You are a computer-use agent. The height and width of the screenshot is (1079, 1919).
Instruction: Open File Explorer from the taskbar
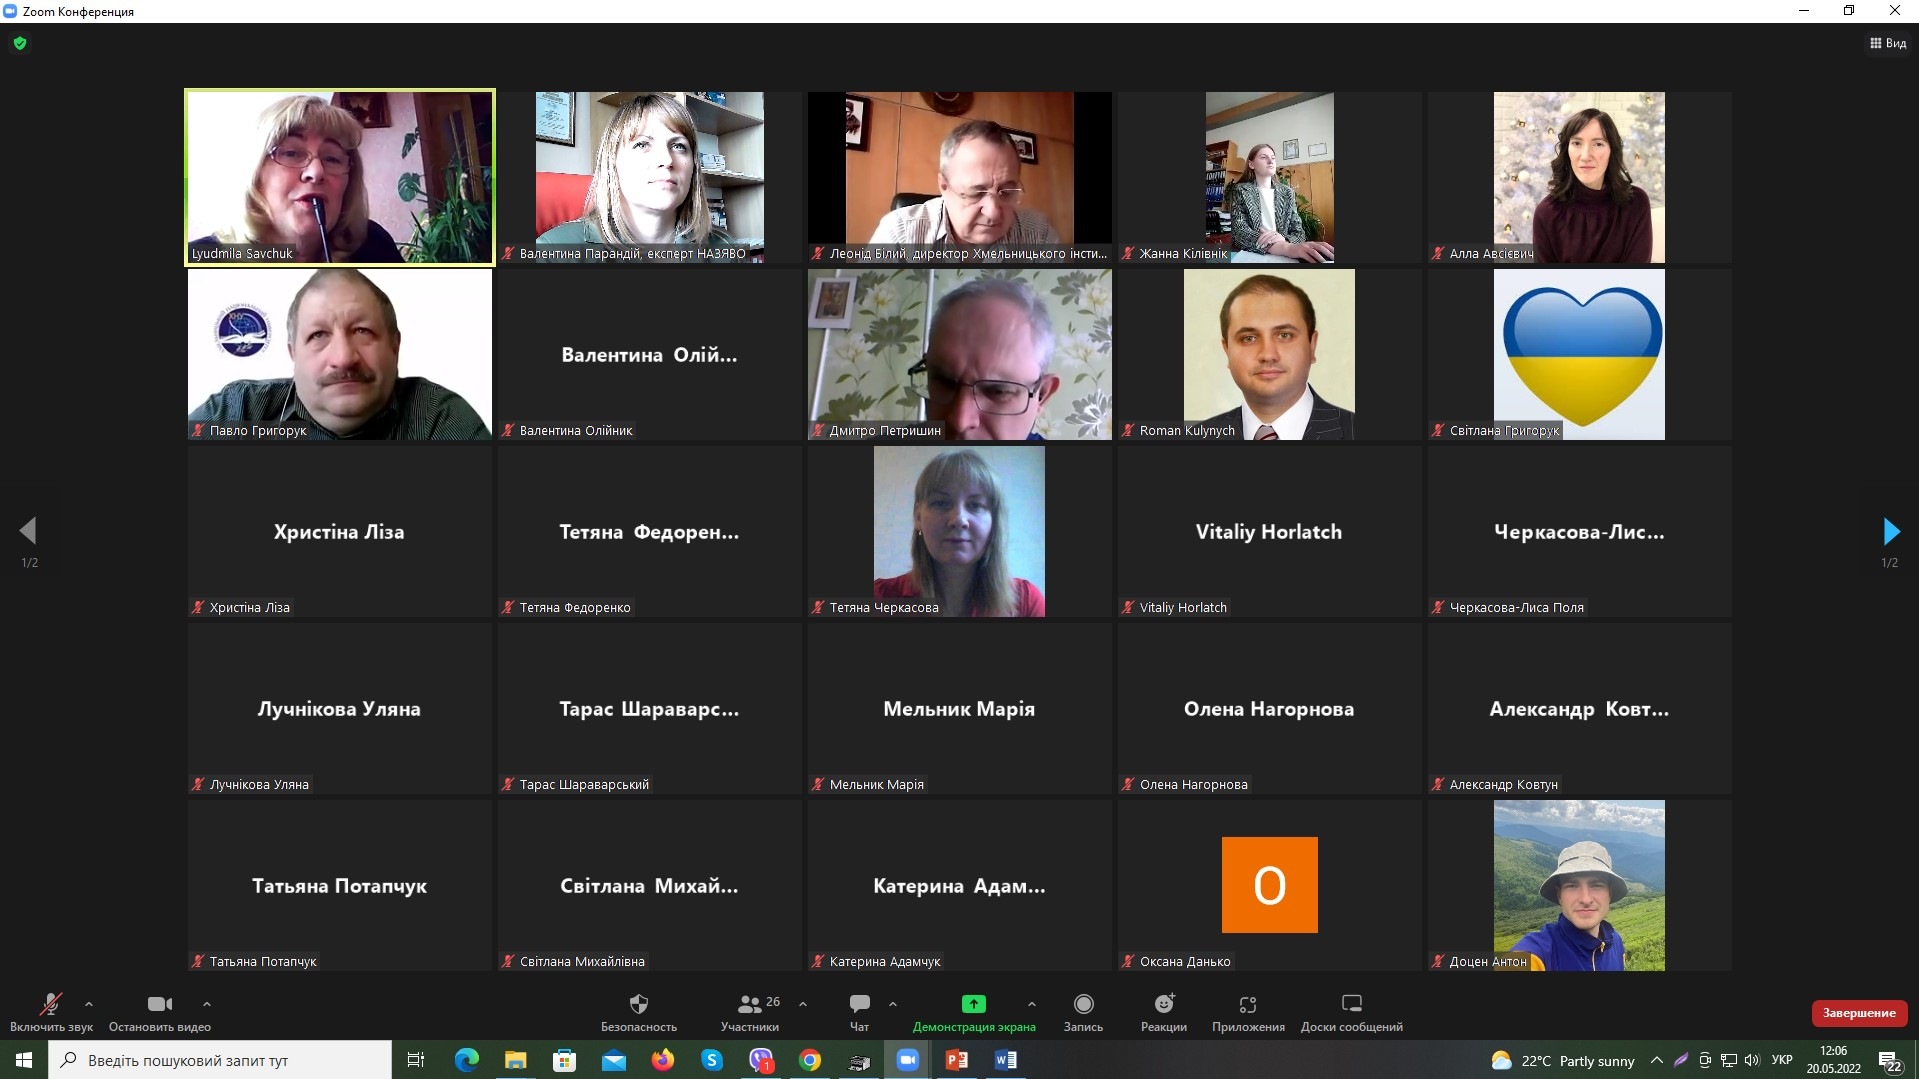[515, 1060]
